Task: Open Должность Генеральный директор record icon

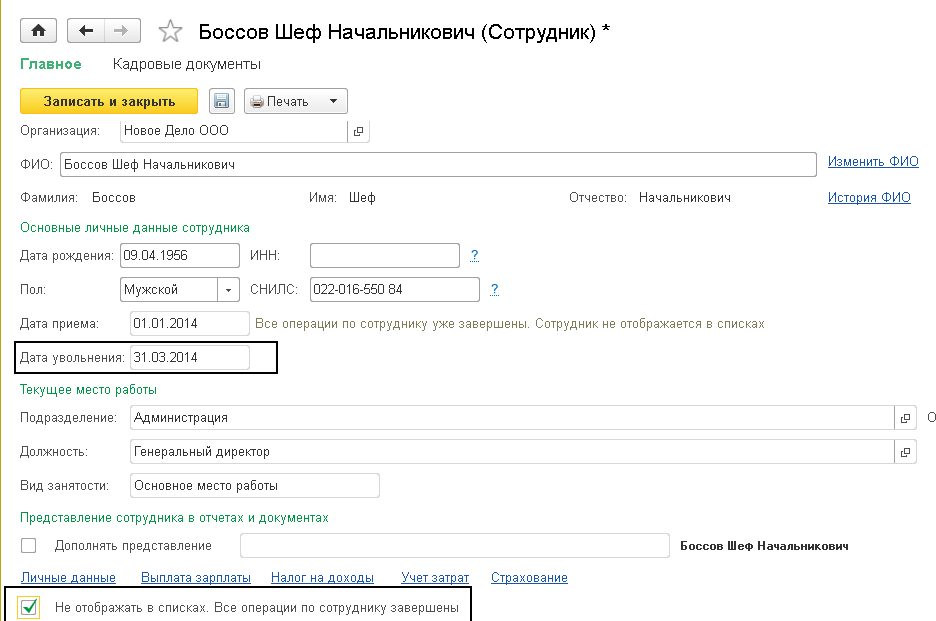Action: (905, 452)
